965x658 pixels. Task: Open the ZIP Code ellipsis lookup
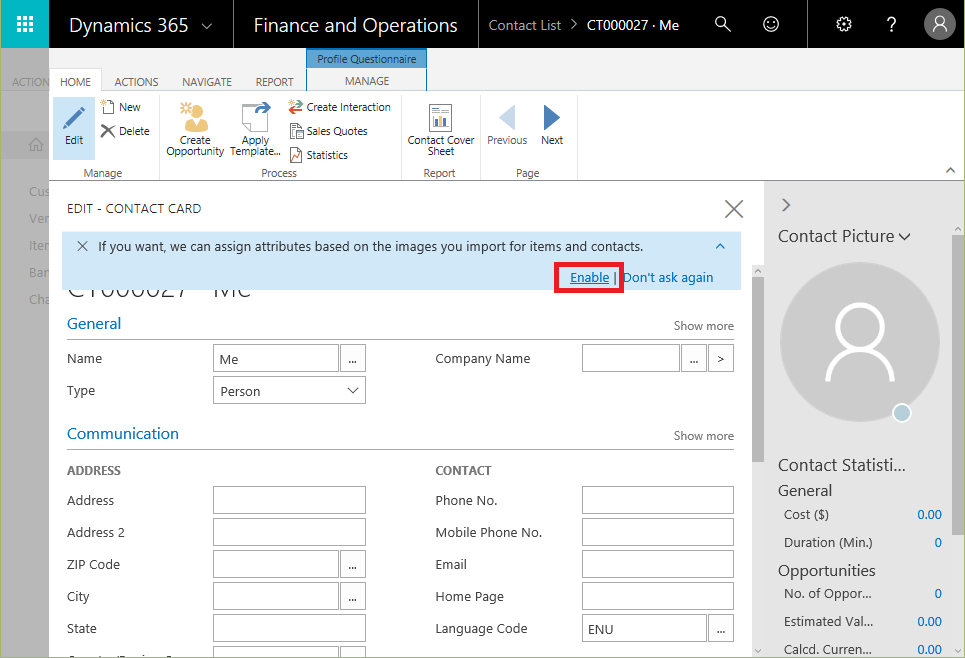click(x=353, y=564)
